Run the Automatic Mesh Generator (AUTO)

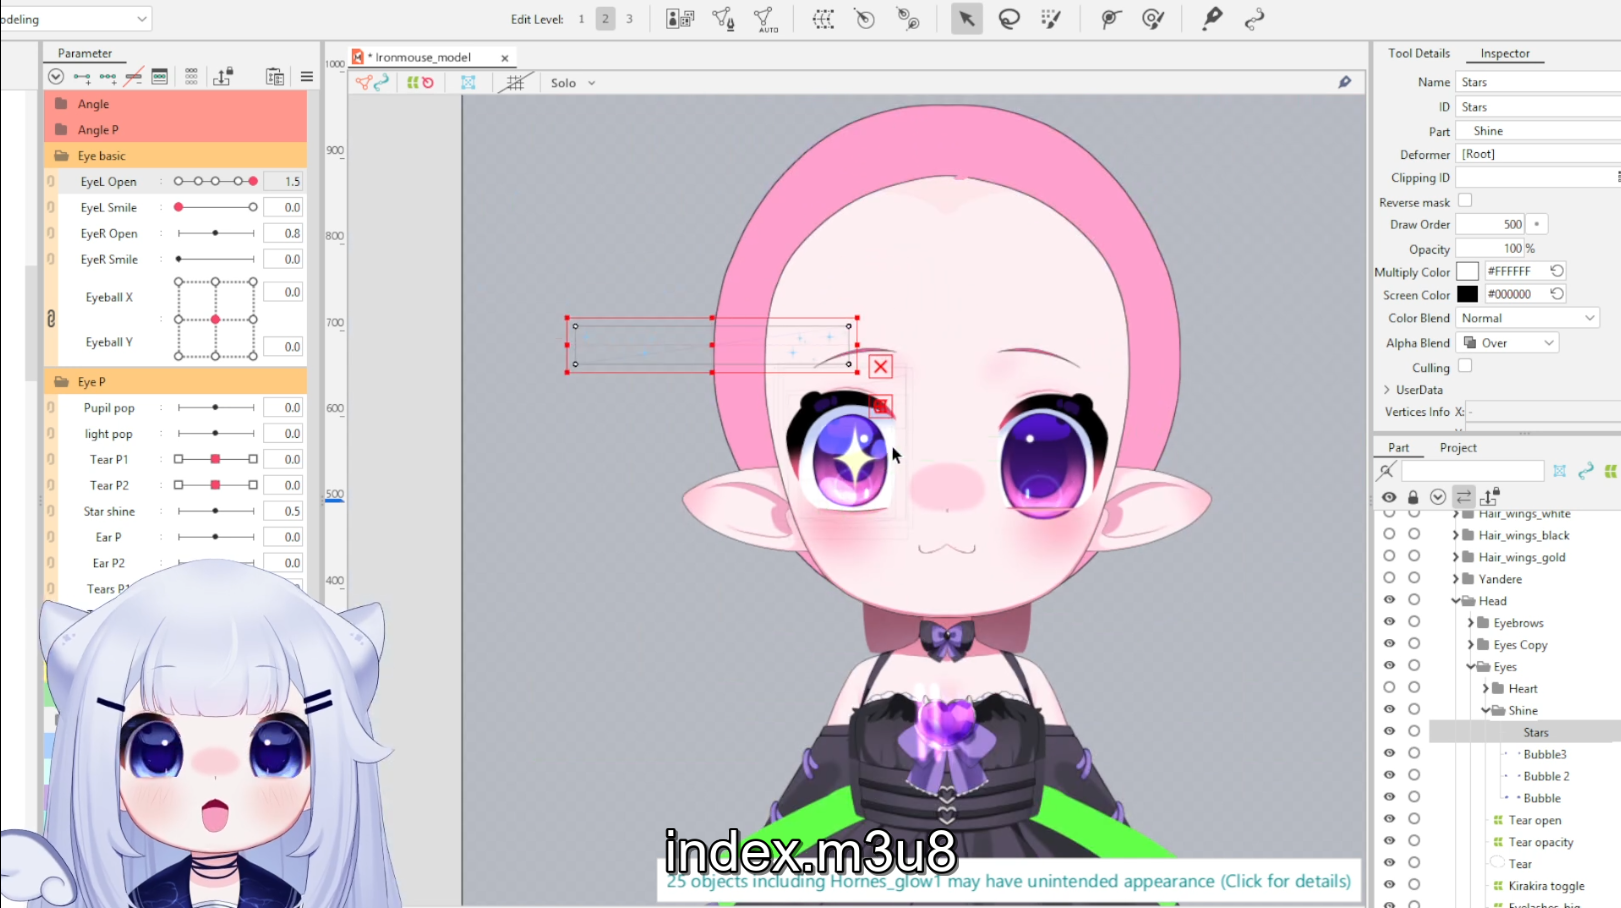click(765, 19)
